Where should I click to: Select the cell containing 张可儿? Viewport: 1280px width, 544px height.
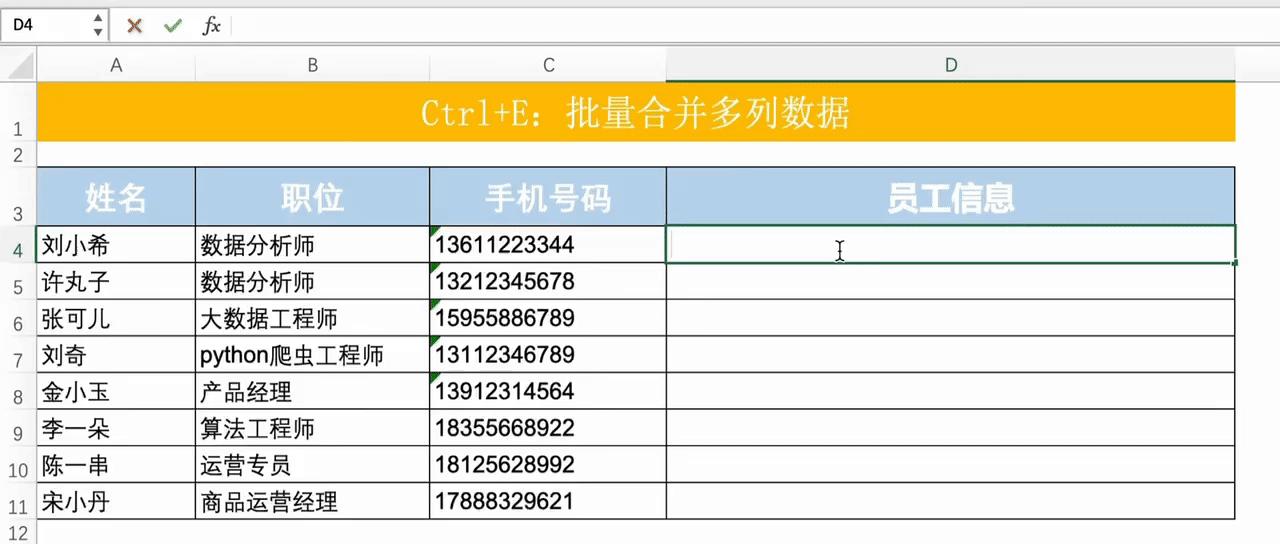(116, 319)
